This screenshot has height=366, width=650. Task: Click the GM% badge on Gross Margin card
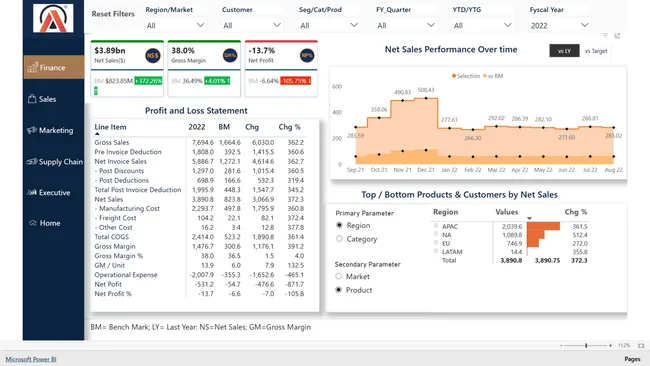pyautogui.click(x=230, y=56)
